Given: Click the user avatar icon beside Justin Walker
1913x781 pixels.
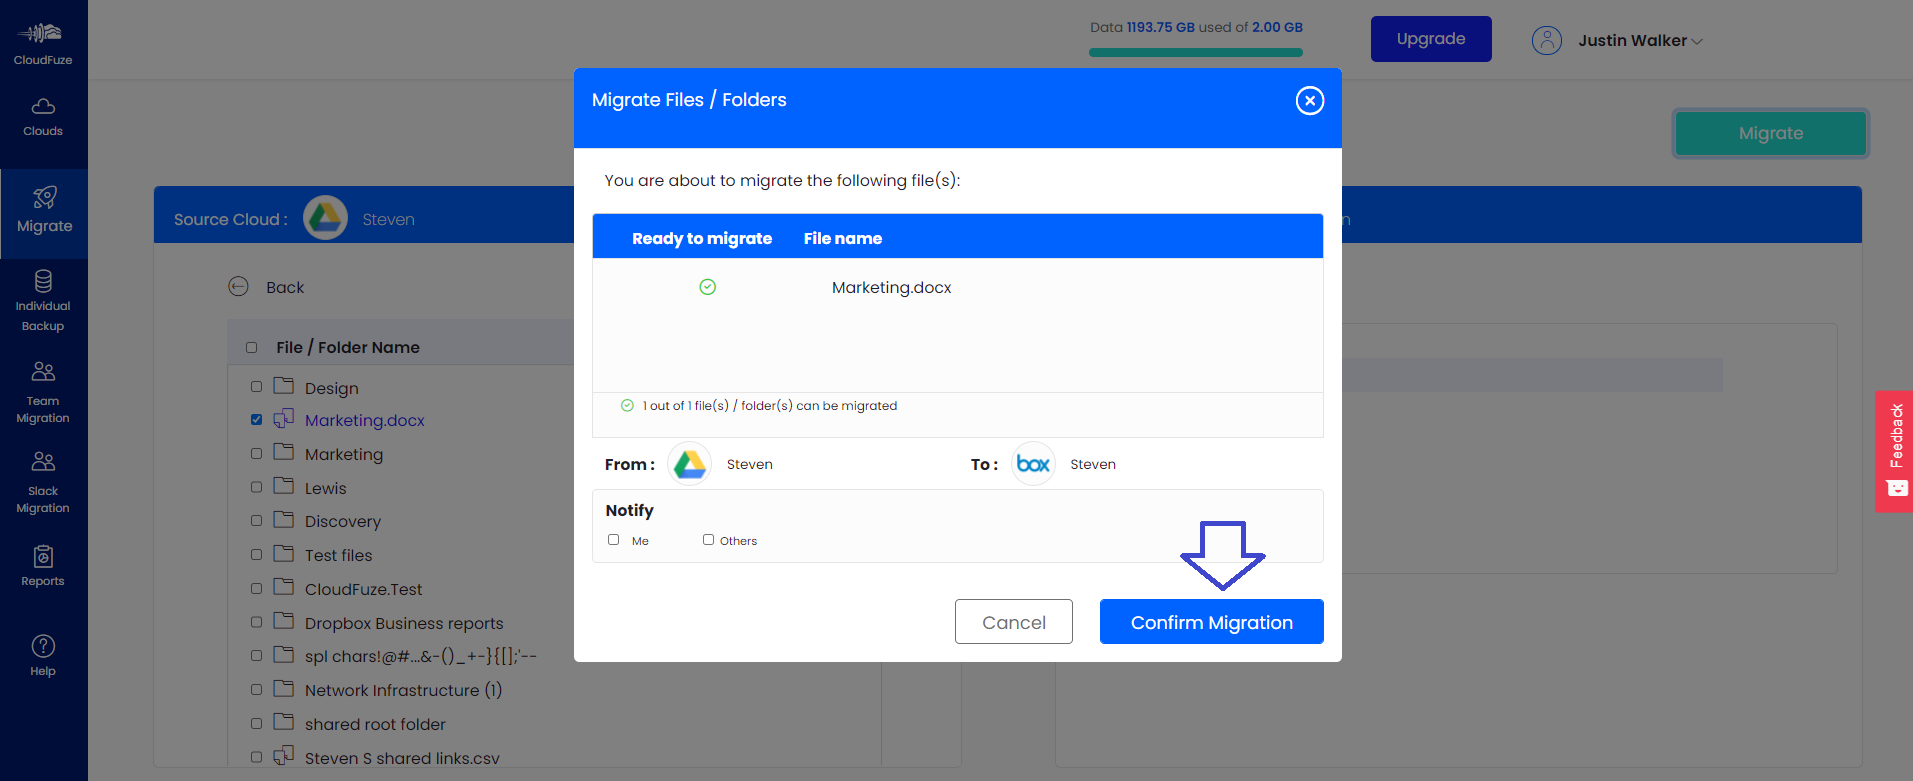Looking at the screenshot, I should point(1547,40).
